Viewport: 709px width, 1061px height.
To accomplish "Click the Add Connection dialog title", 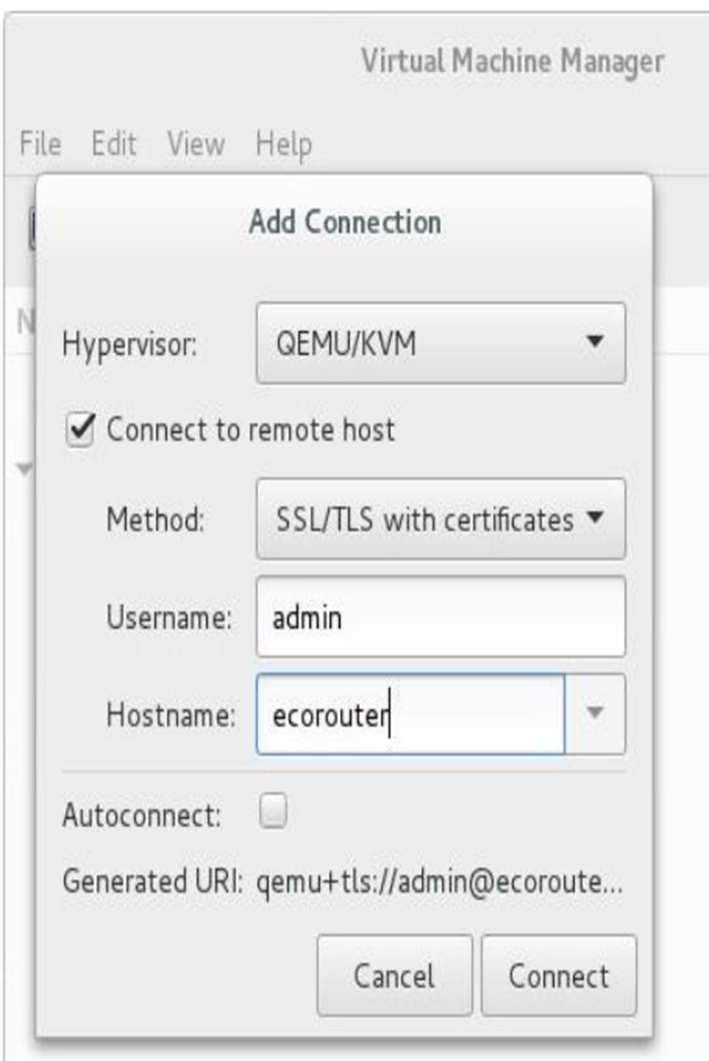I will tap(345, 222).
